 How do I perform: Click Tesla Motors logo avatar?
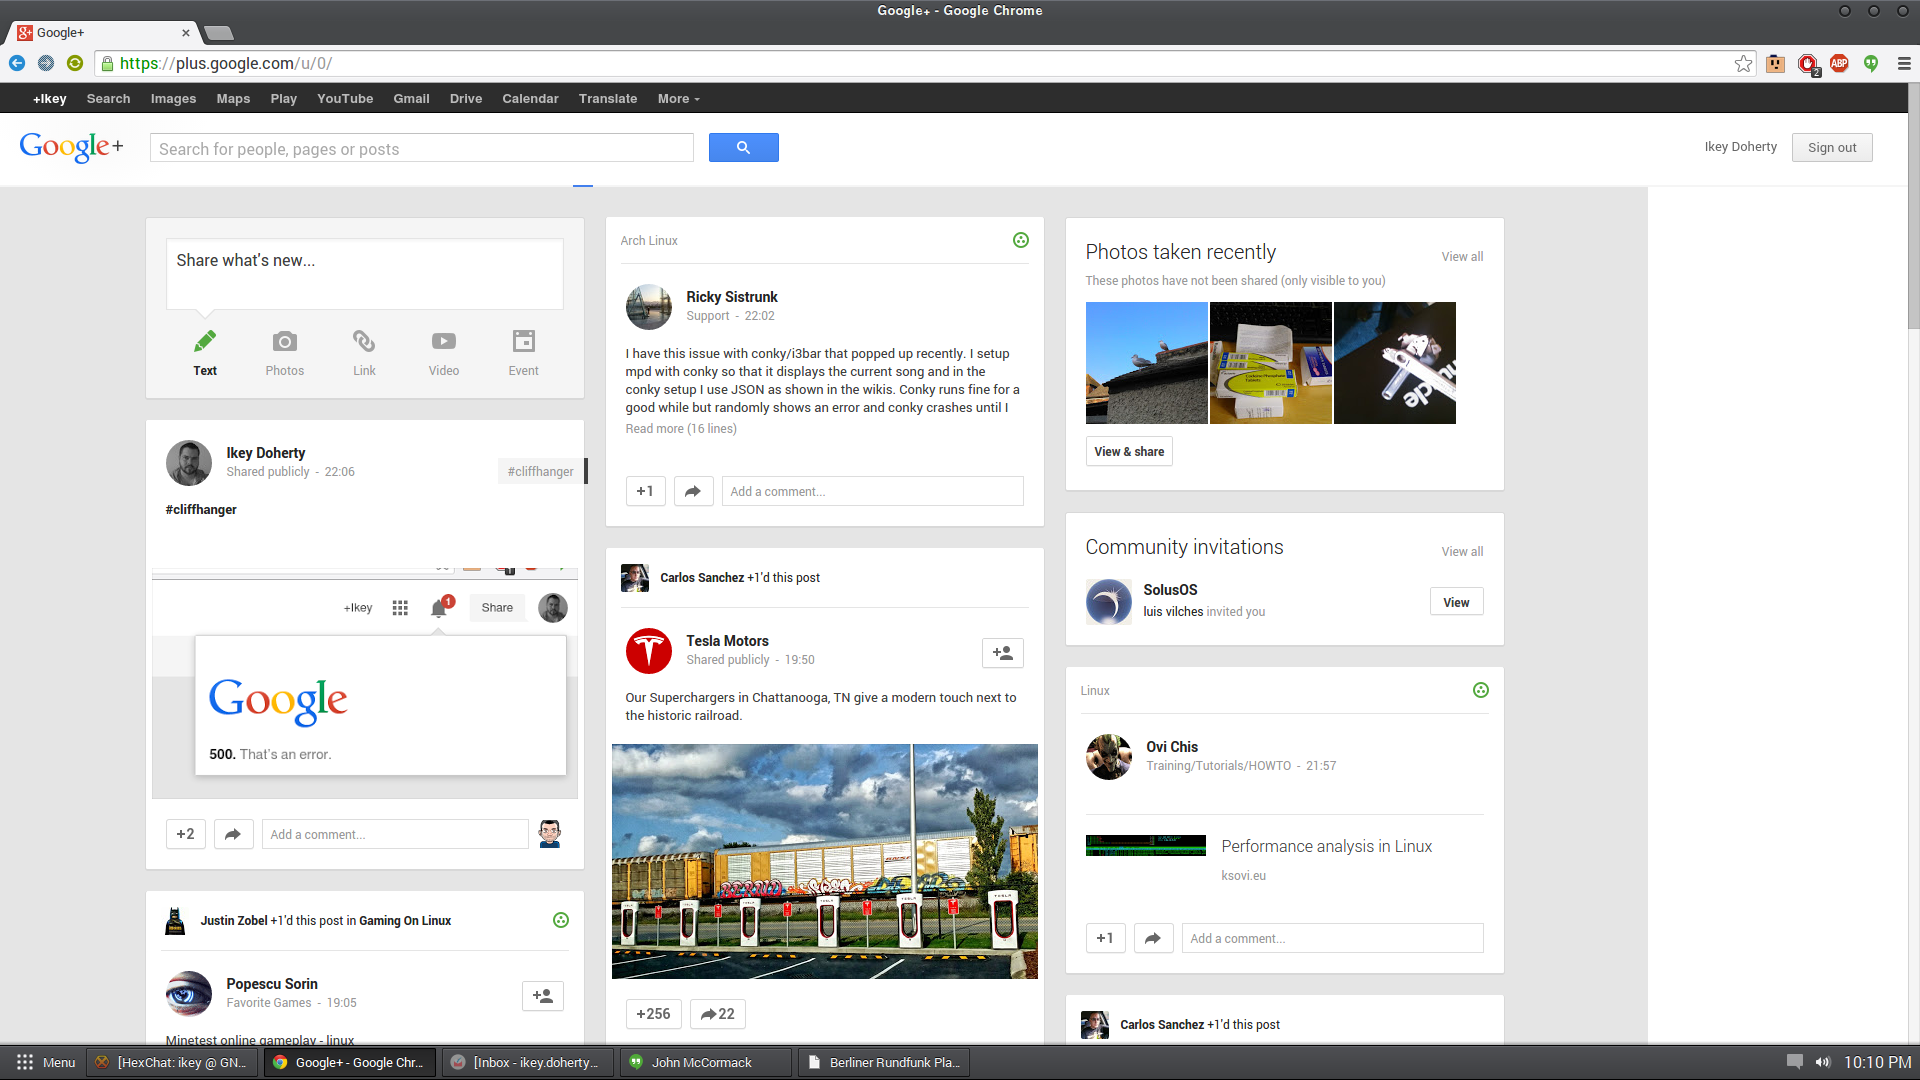[x=649, y=651]
